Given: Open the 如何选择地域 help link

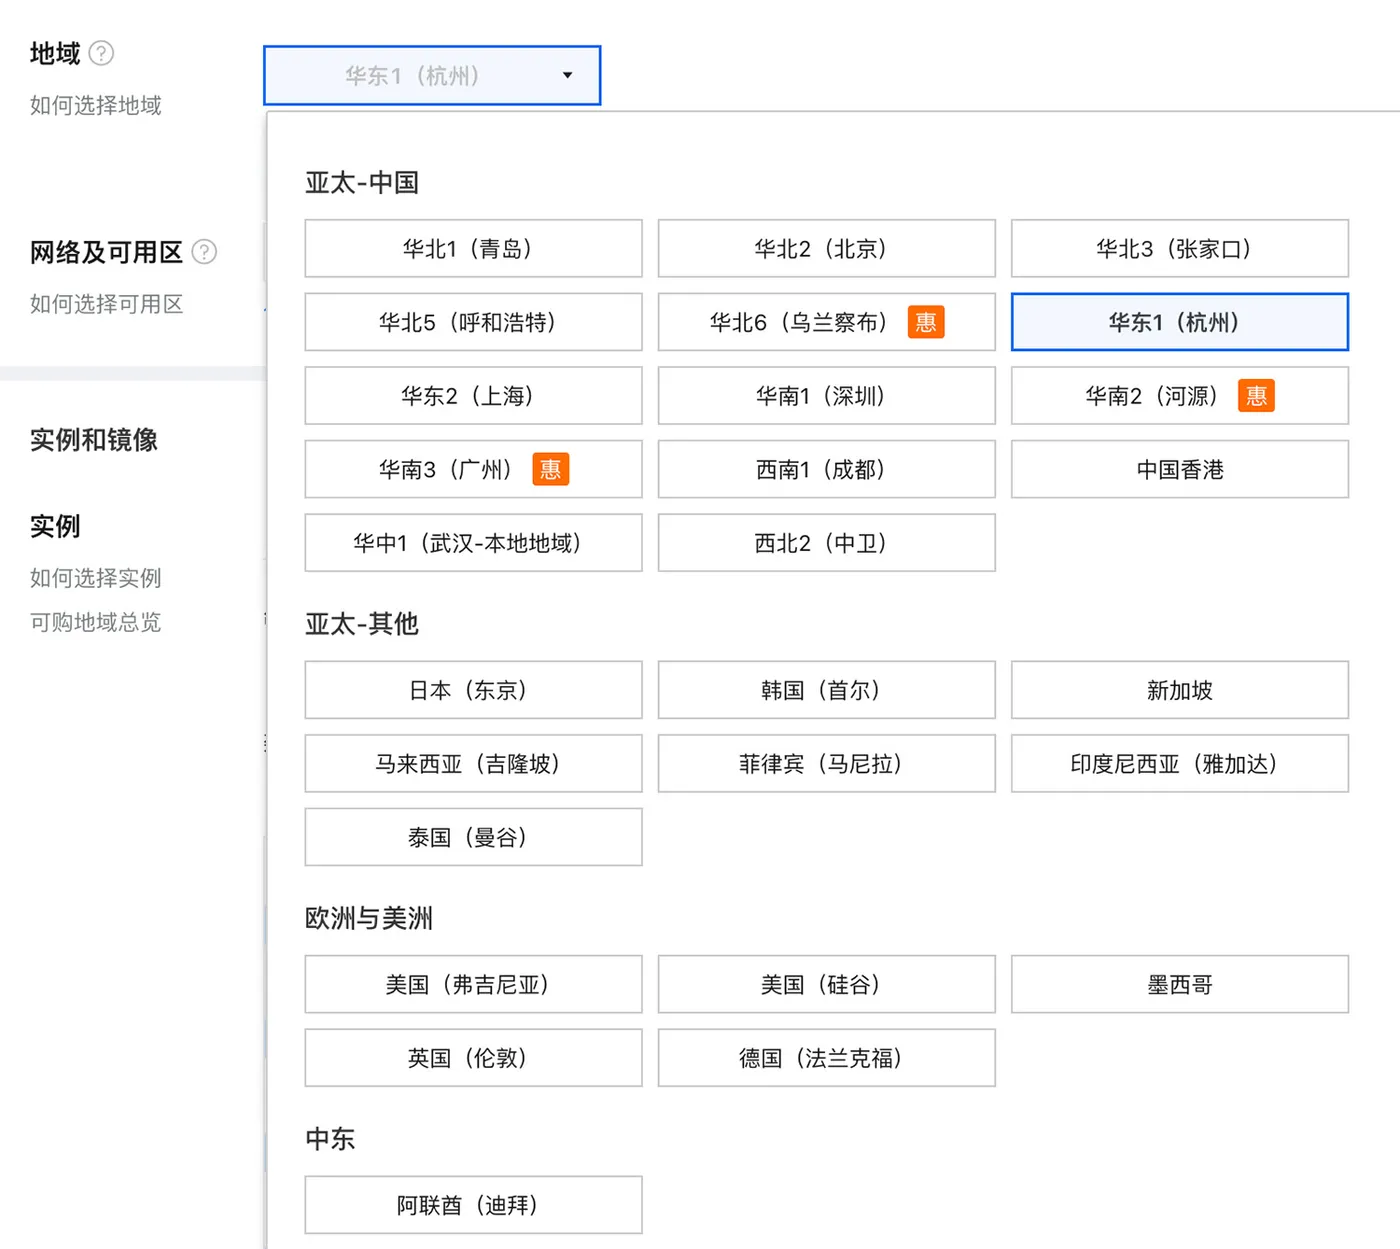Looking at the screenshot, I should point(93,105).
